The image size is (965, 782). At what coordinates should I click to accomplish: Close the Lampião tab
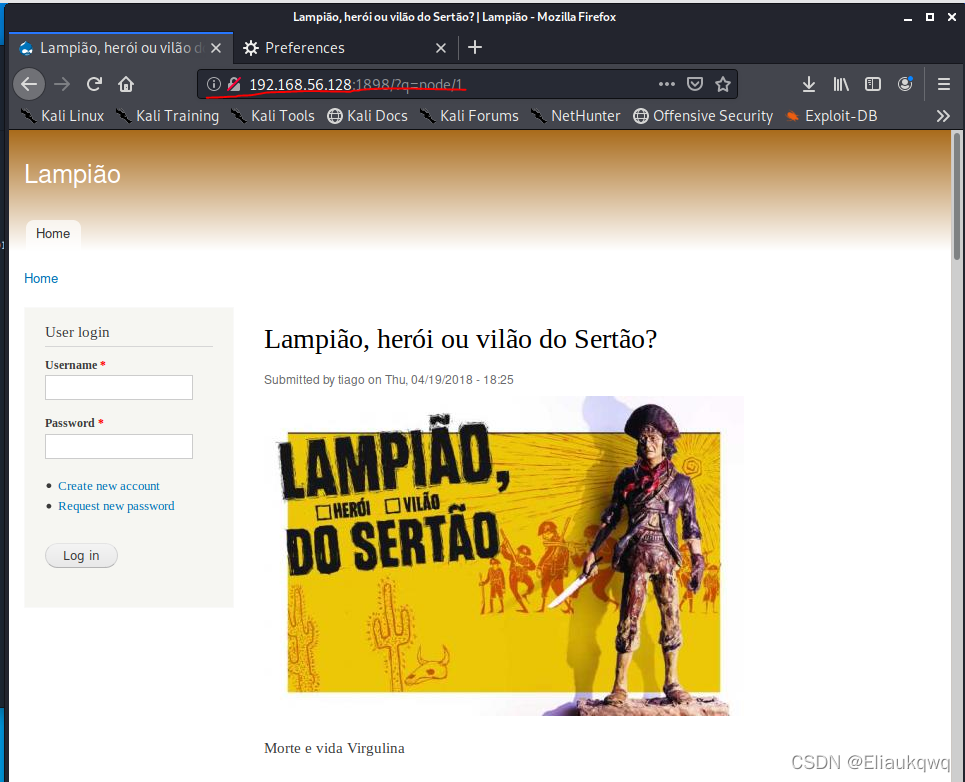pyautogui.click(x=216, y=48)
